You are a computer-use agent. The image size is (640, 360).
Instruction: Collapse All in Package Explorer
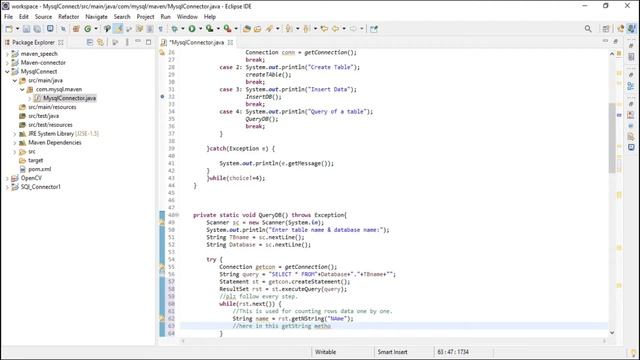coord(90,42)
